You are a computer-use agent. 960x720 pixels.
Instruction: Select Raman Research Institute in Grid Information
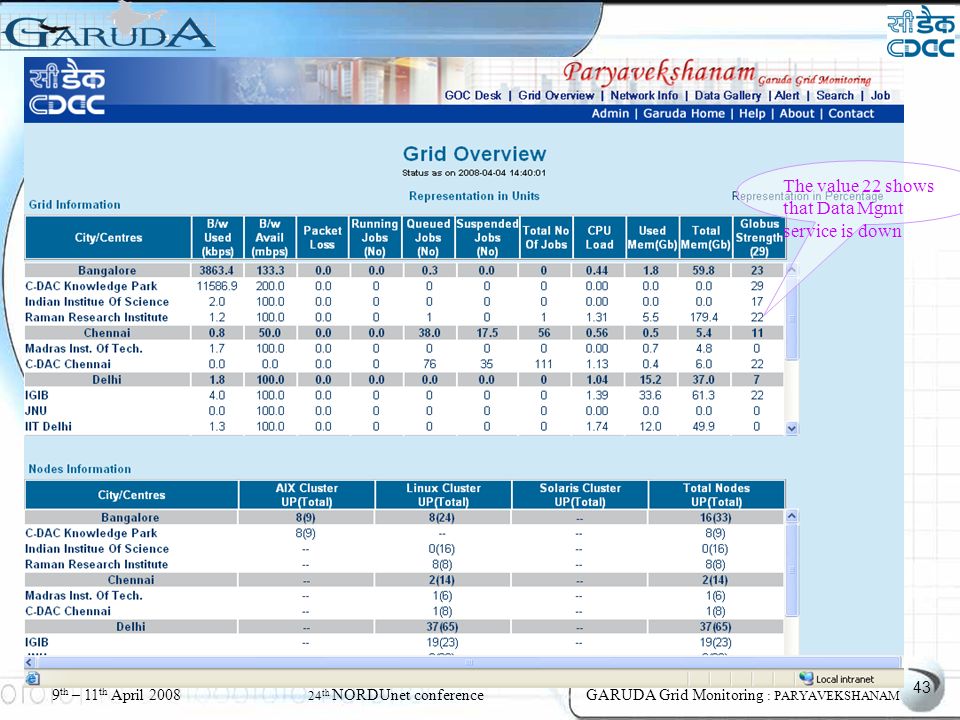[404, 317]
